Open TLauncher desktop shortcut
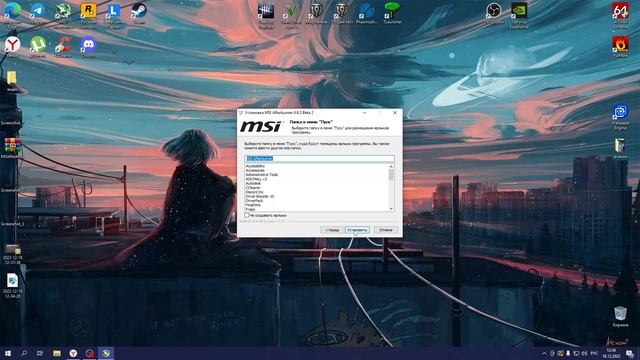 [x=392, y=11]
